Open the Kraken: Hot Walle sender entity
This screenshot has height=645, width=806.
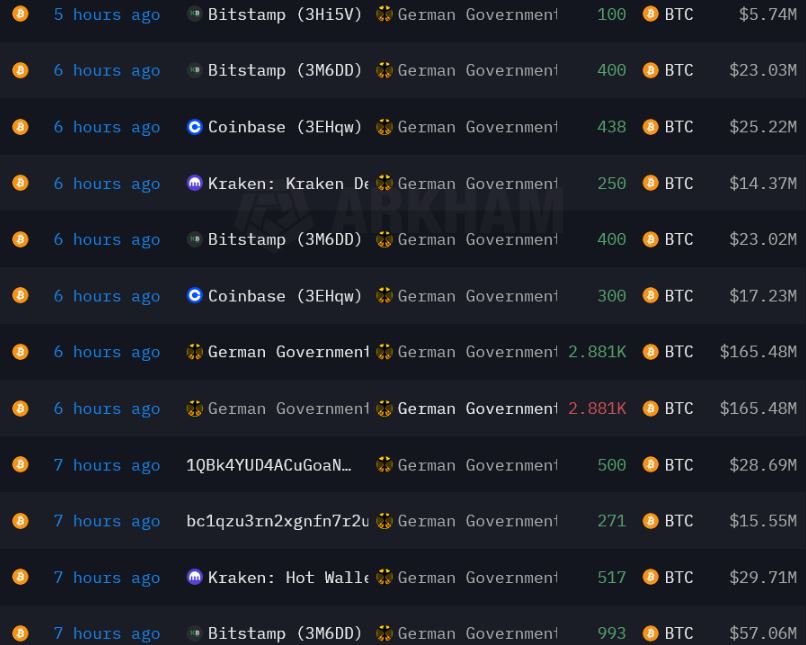(288, 578)
